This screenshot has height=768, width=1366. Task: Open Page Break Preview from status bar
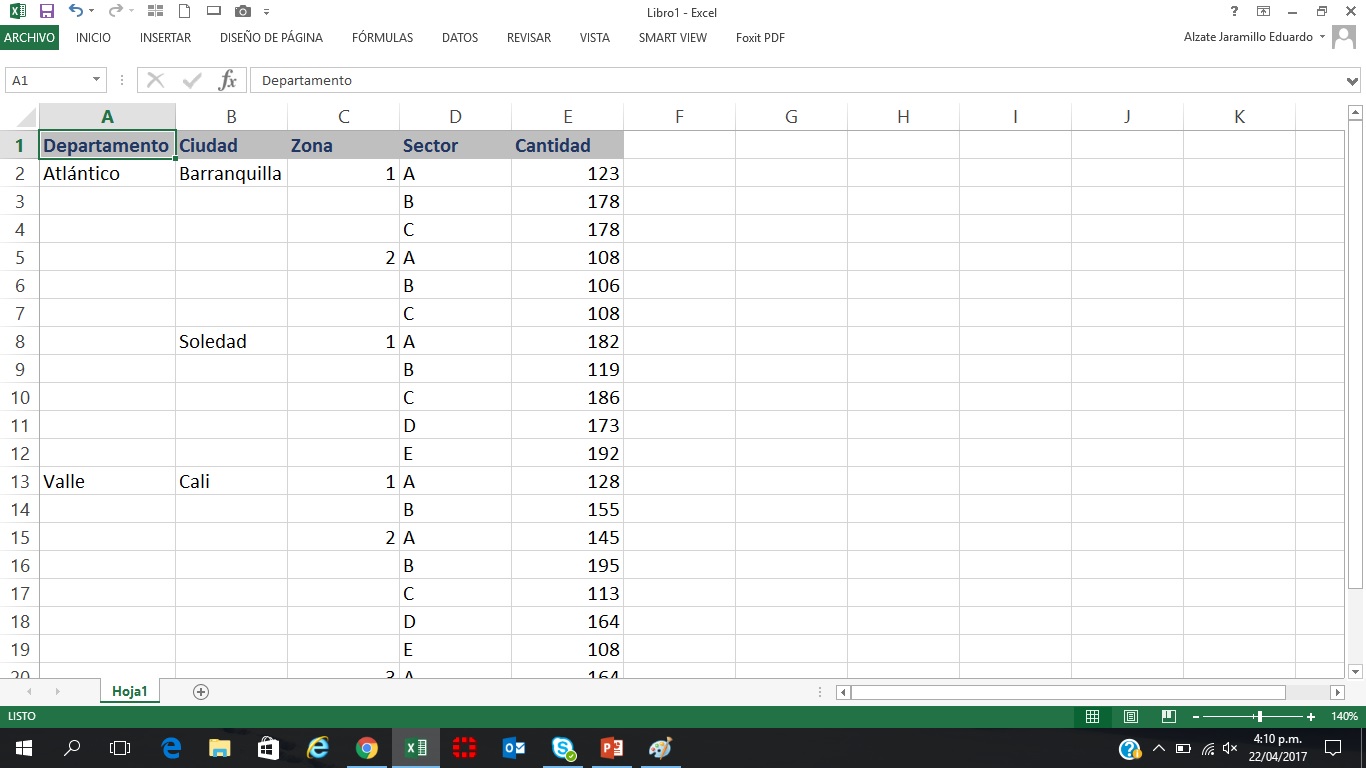1167,716
